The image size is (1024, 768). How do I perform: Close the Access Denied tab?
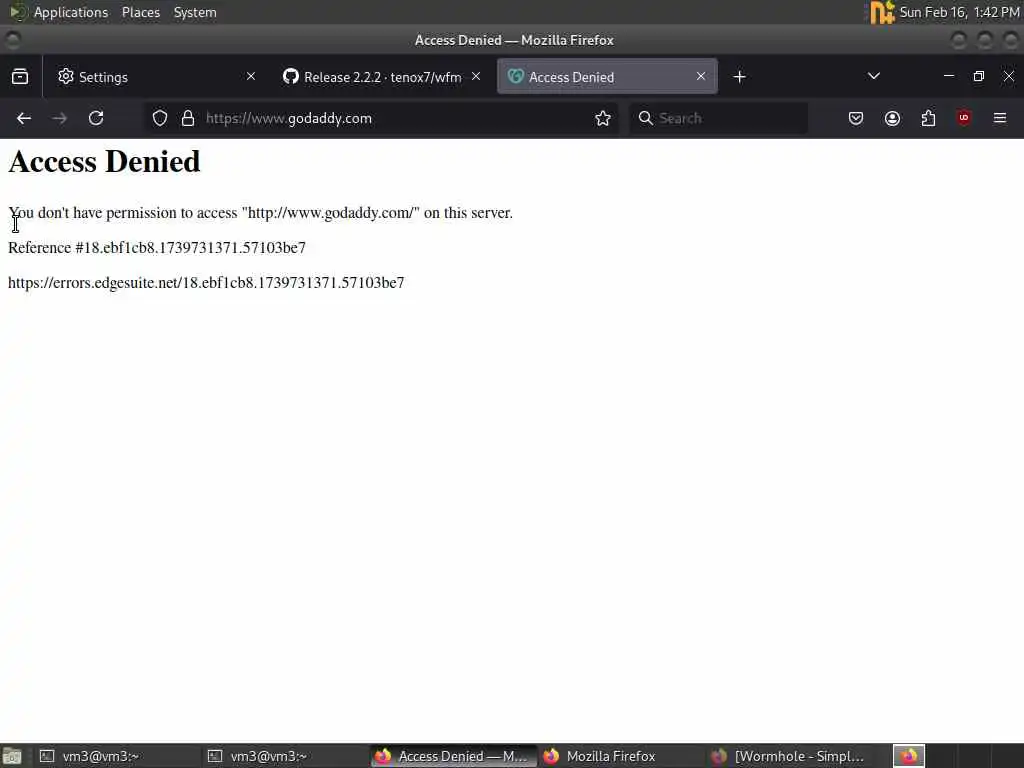[x=701, y=76]
